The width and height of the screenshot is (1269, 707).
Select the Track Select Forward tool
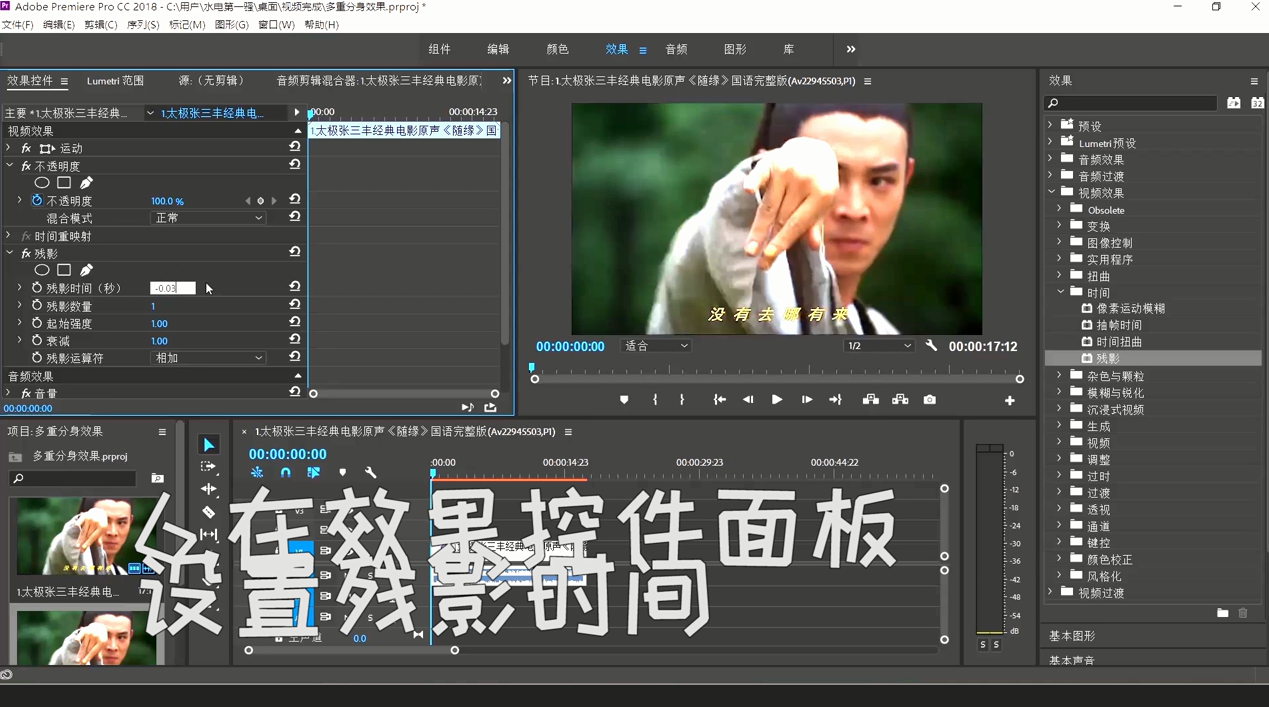point(208,467)
